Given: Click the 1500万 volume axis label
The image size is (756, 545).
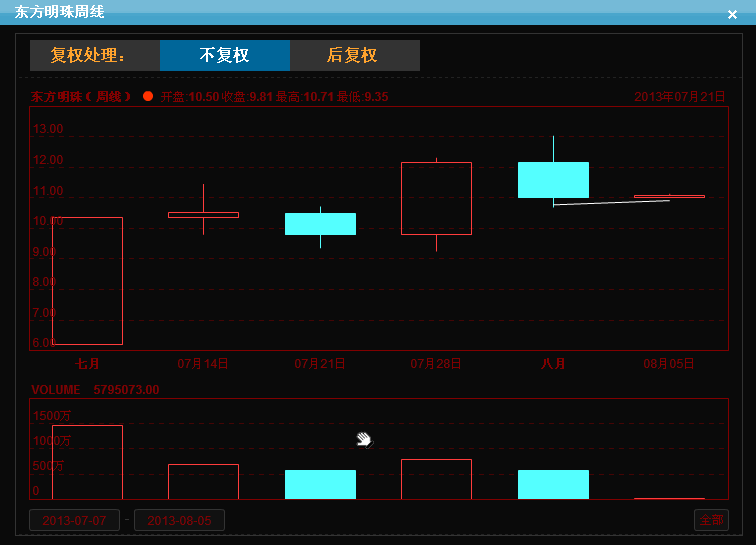Looking at the screenshot, I should point(52,415).
